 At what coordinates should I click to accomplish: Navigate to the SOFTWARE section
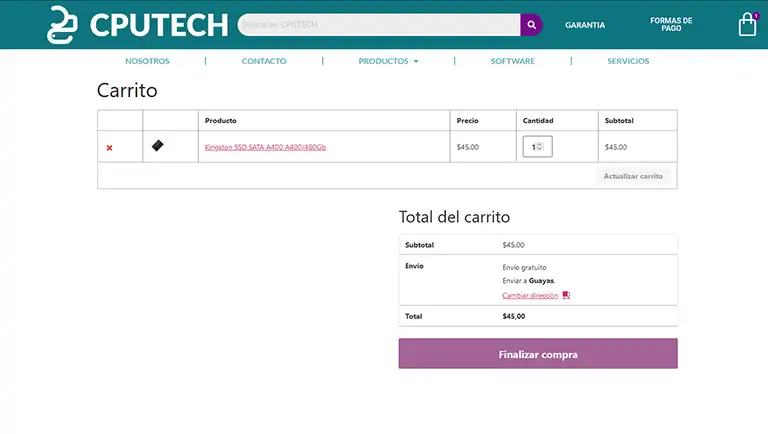(x=512, y=61)
